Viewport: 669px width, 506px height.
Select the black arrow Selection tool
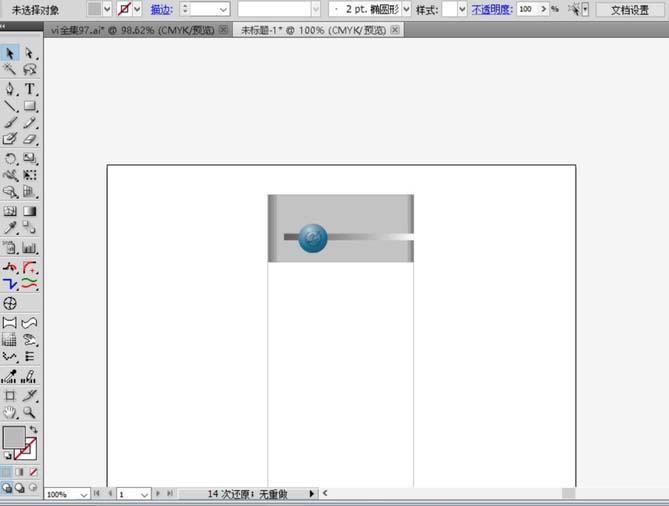click(x=10, y=53)
